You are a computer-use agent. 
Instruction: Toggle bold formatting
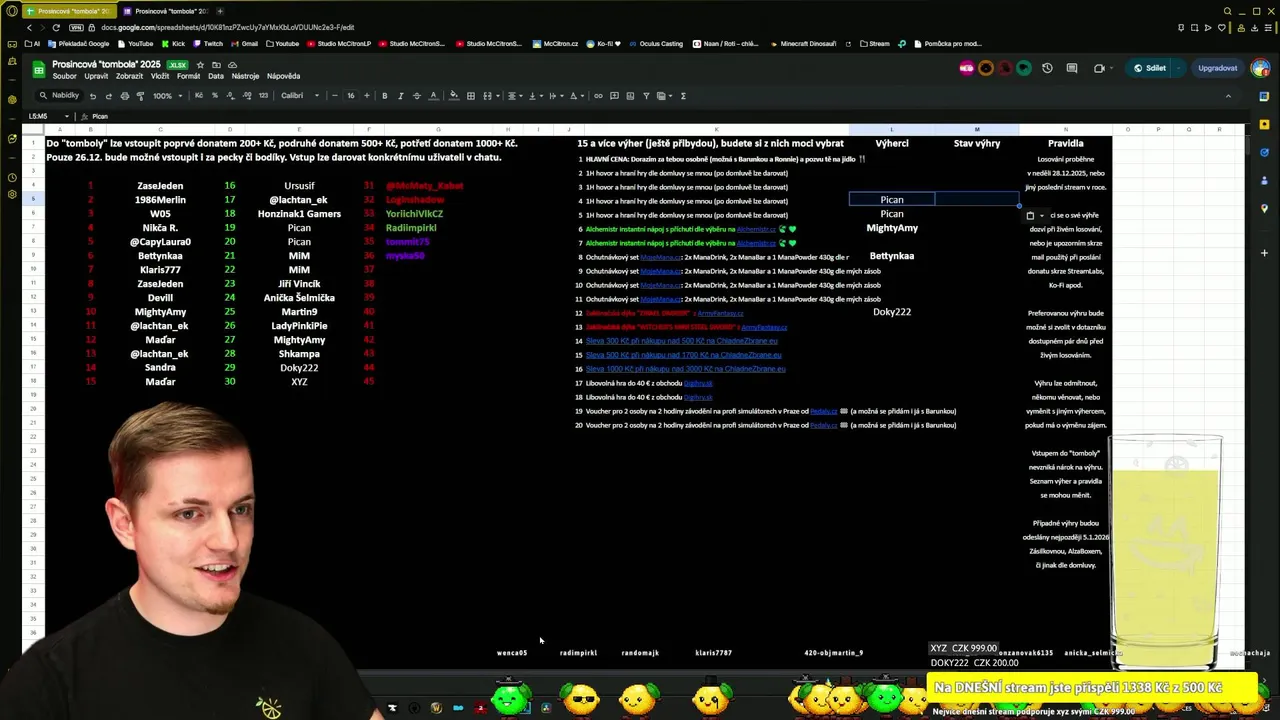(385, 96)
